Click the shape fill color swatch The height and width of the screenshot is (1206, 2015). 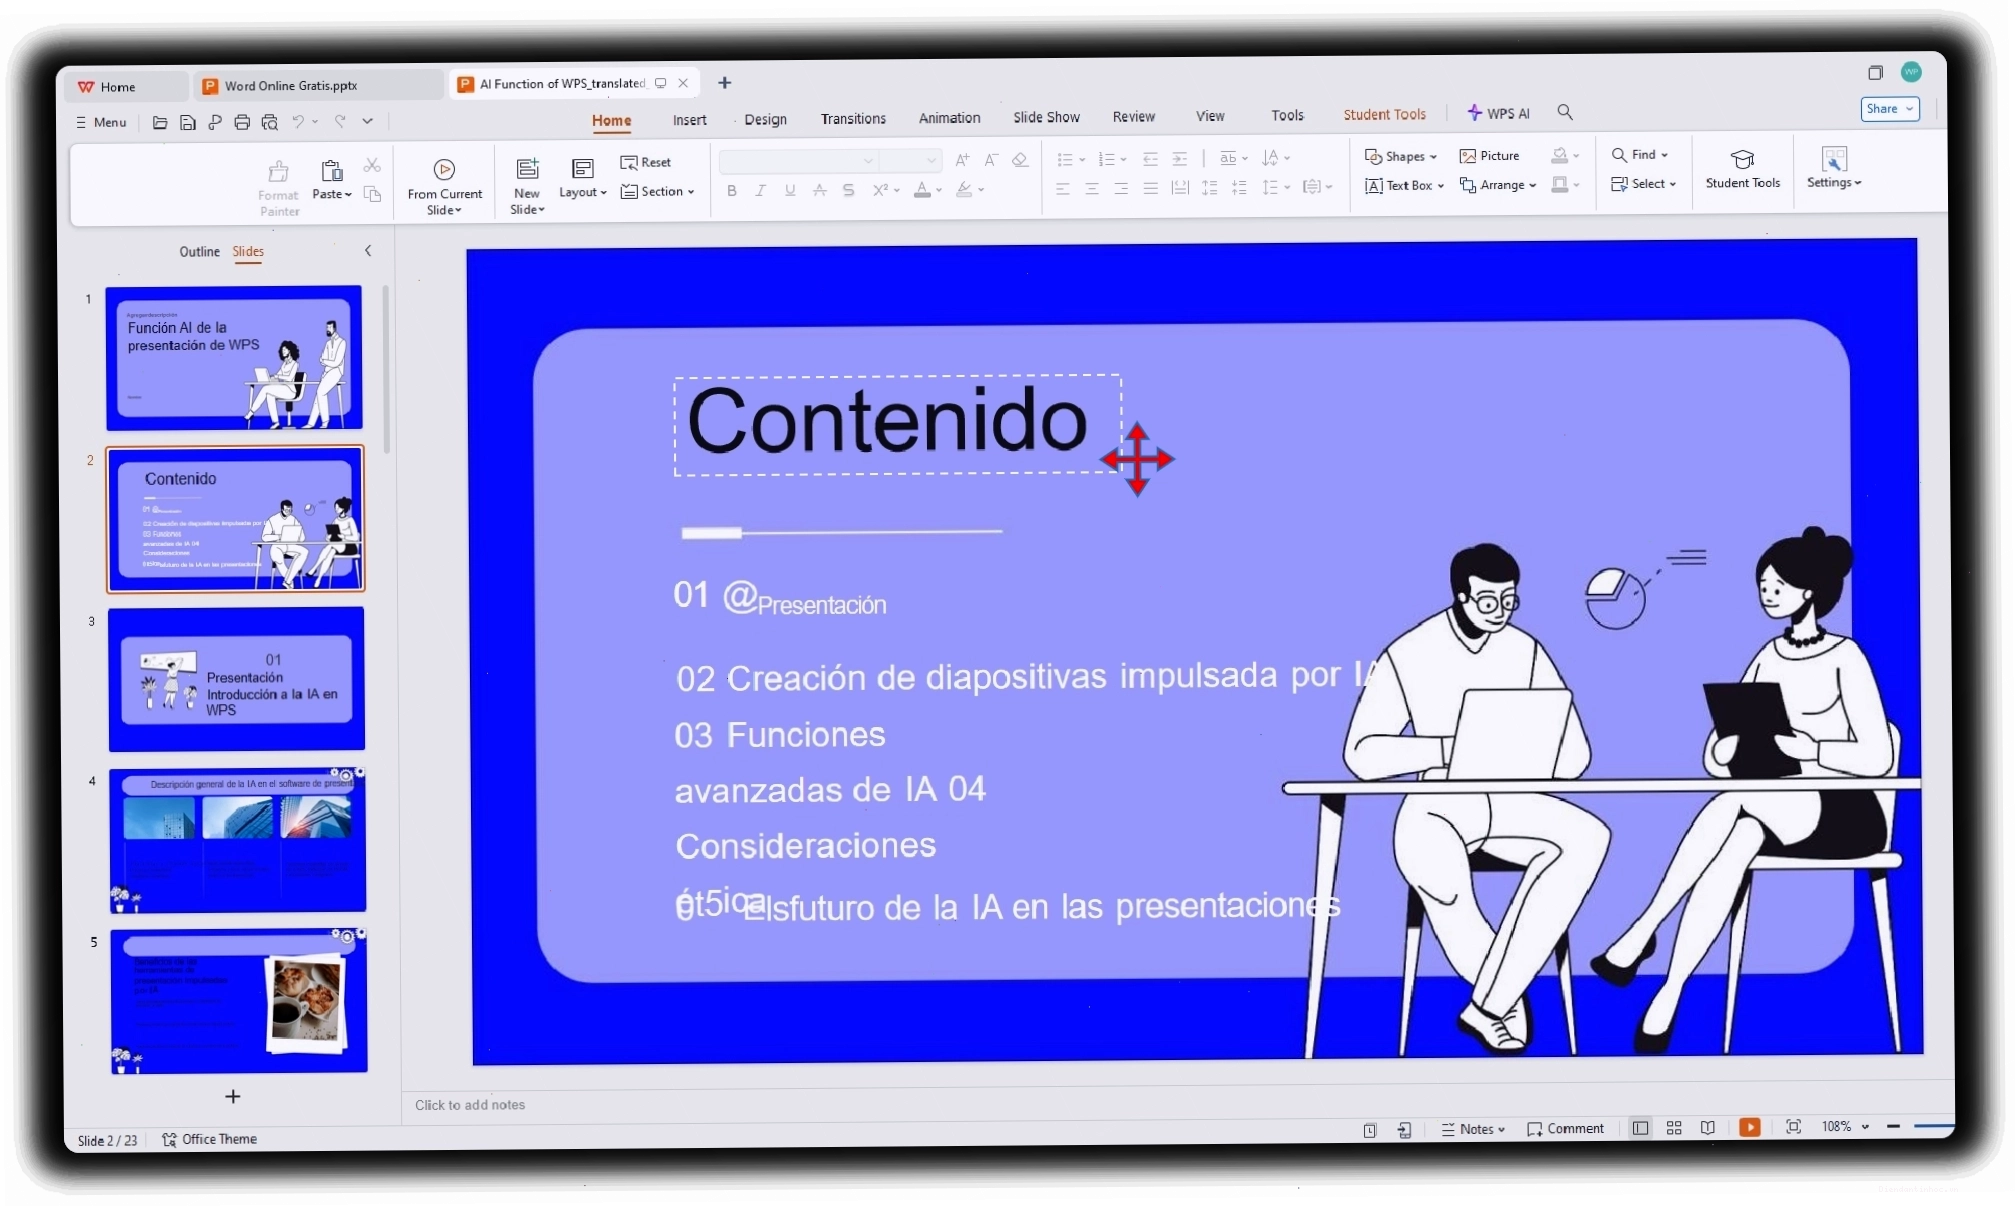pos(1559,155)
